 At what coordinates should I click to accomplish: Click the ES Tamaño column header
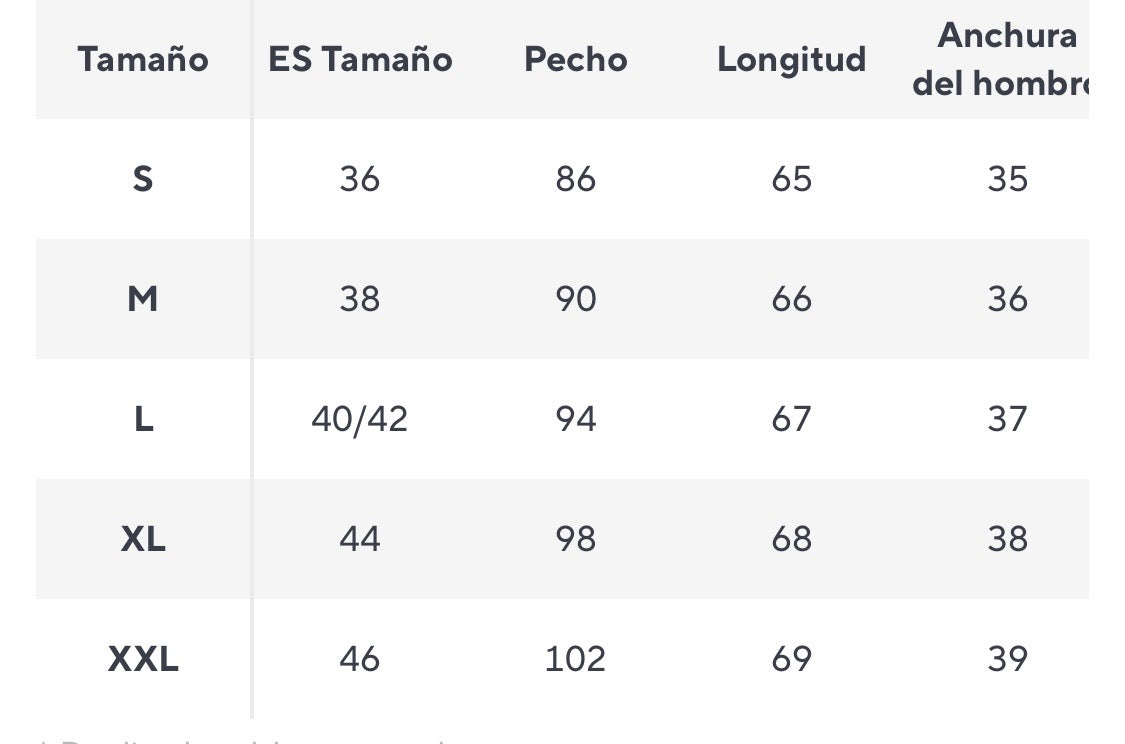(x=360, y=60)
